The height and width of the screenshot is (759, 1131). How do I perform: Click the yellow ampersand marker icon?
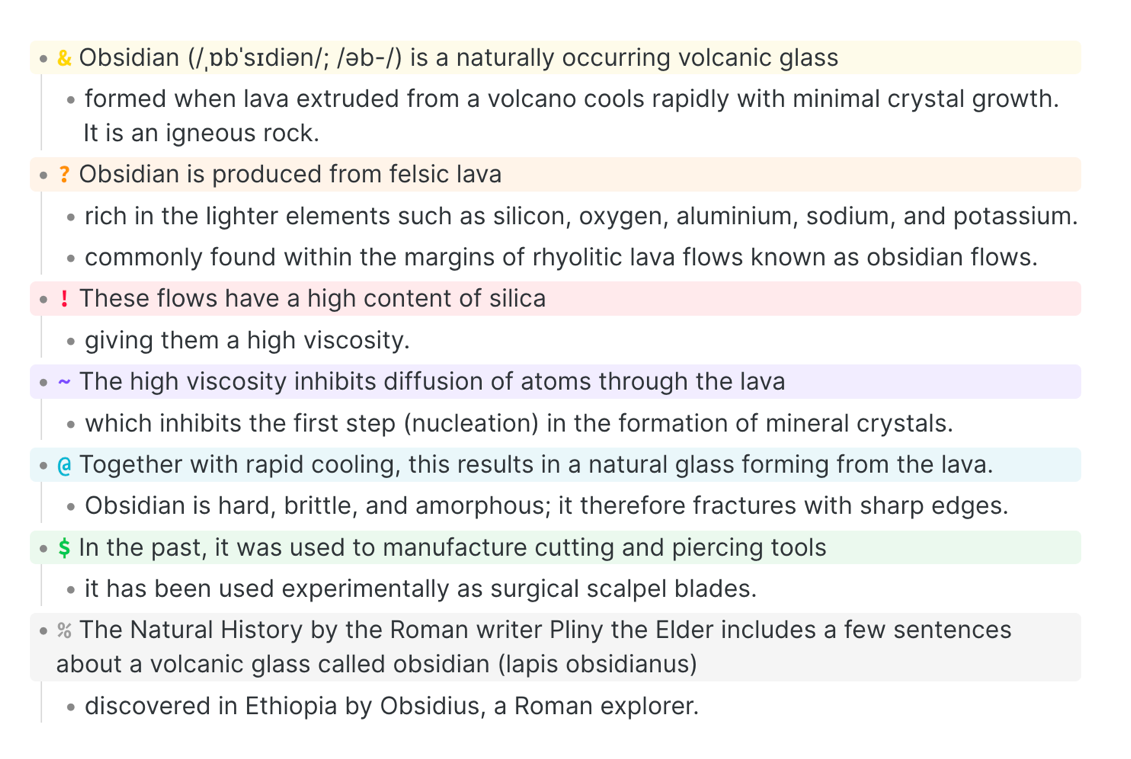tap(64, 58)
